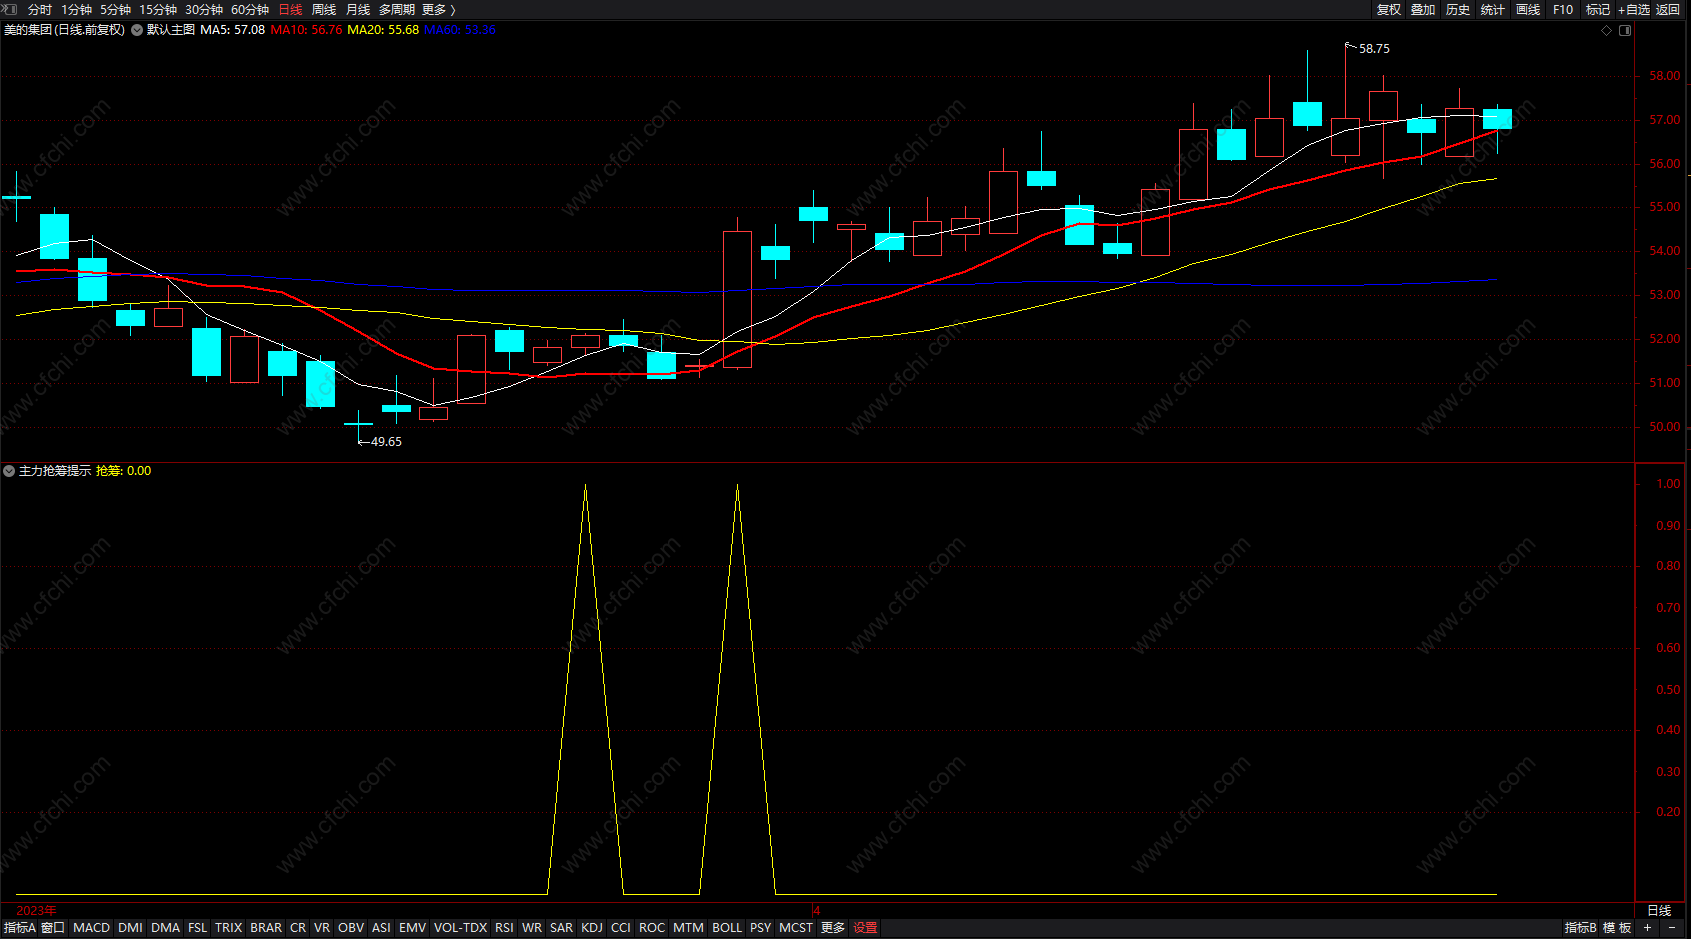This screenshot has height=939, width=1691.
Task: Select 指标B indicator group
Action: point(1581,928)
